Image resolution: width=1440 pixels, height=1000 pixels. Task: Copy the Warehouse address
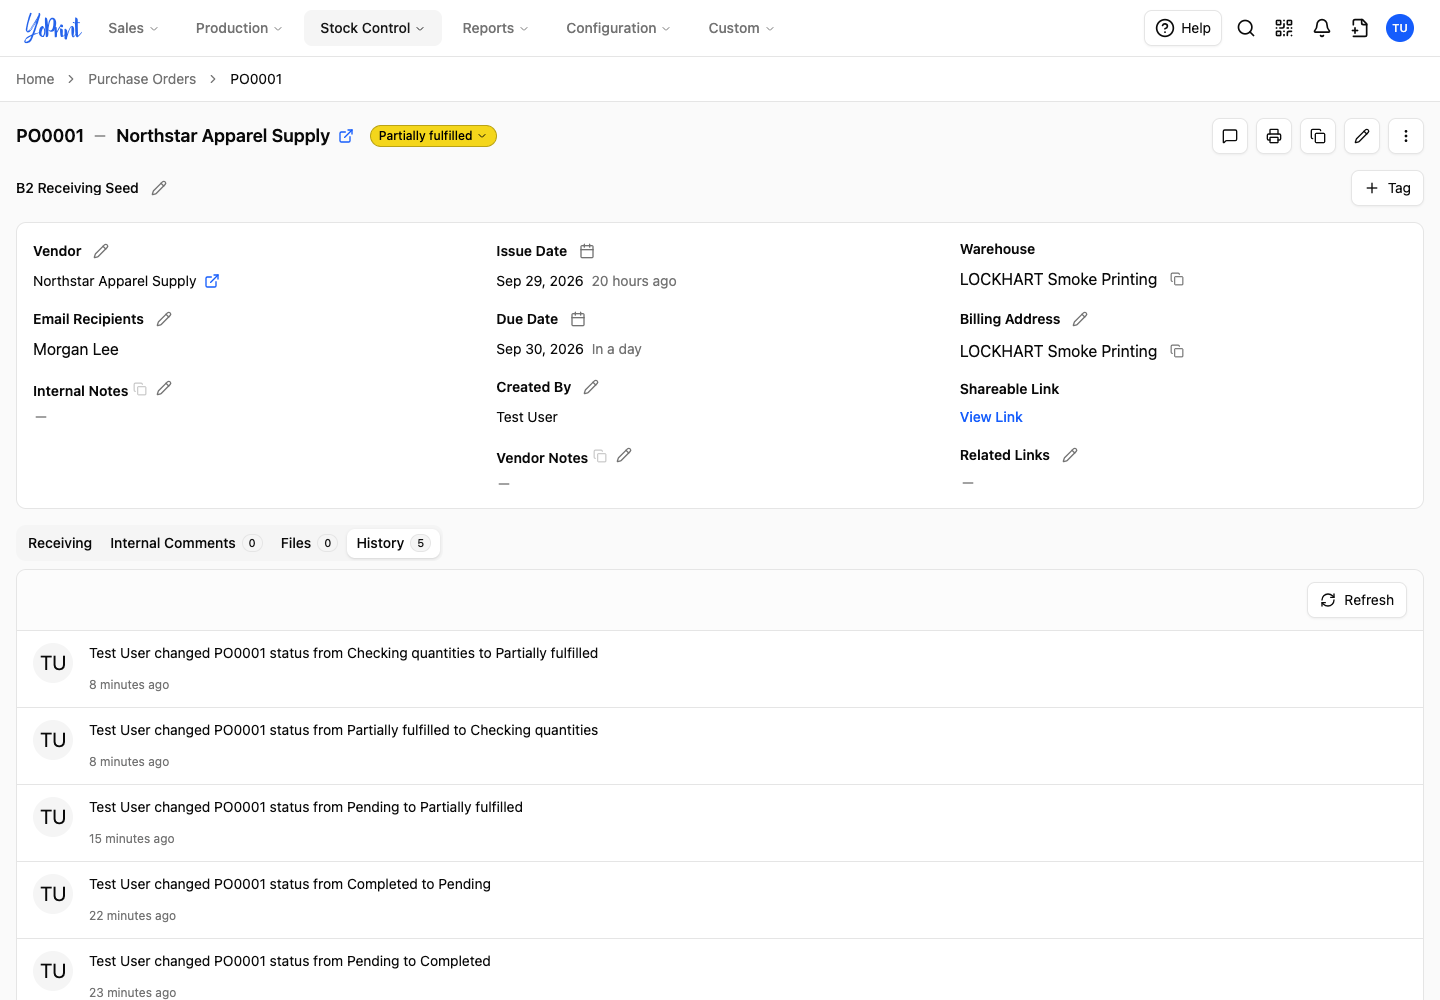point(1177,279)
